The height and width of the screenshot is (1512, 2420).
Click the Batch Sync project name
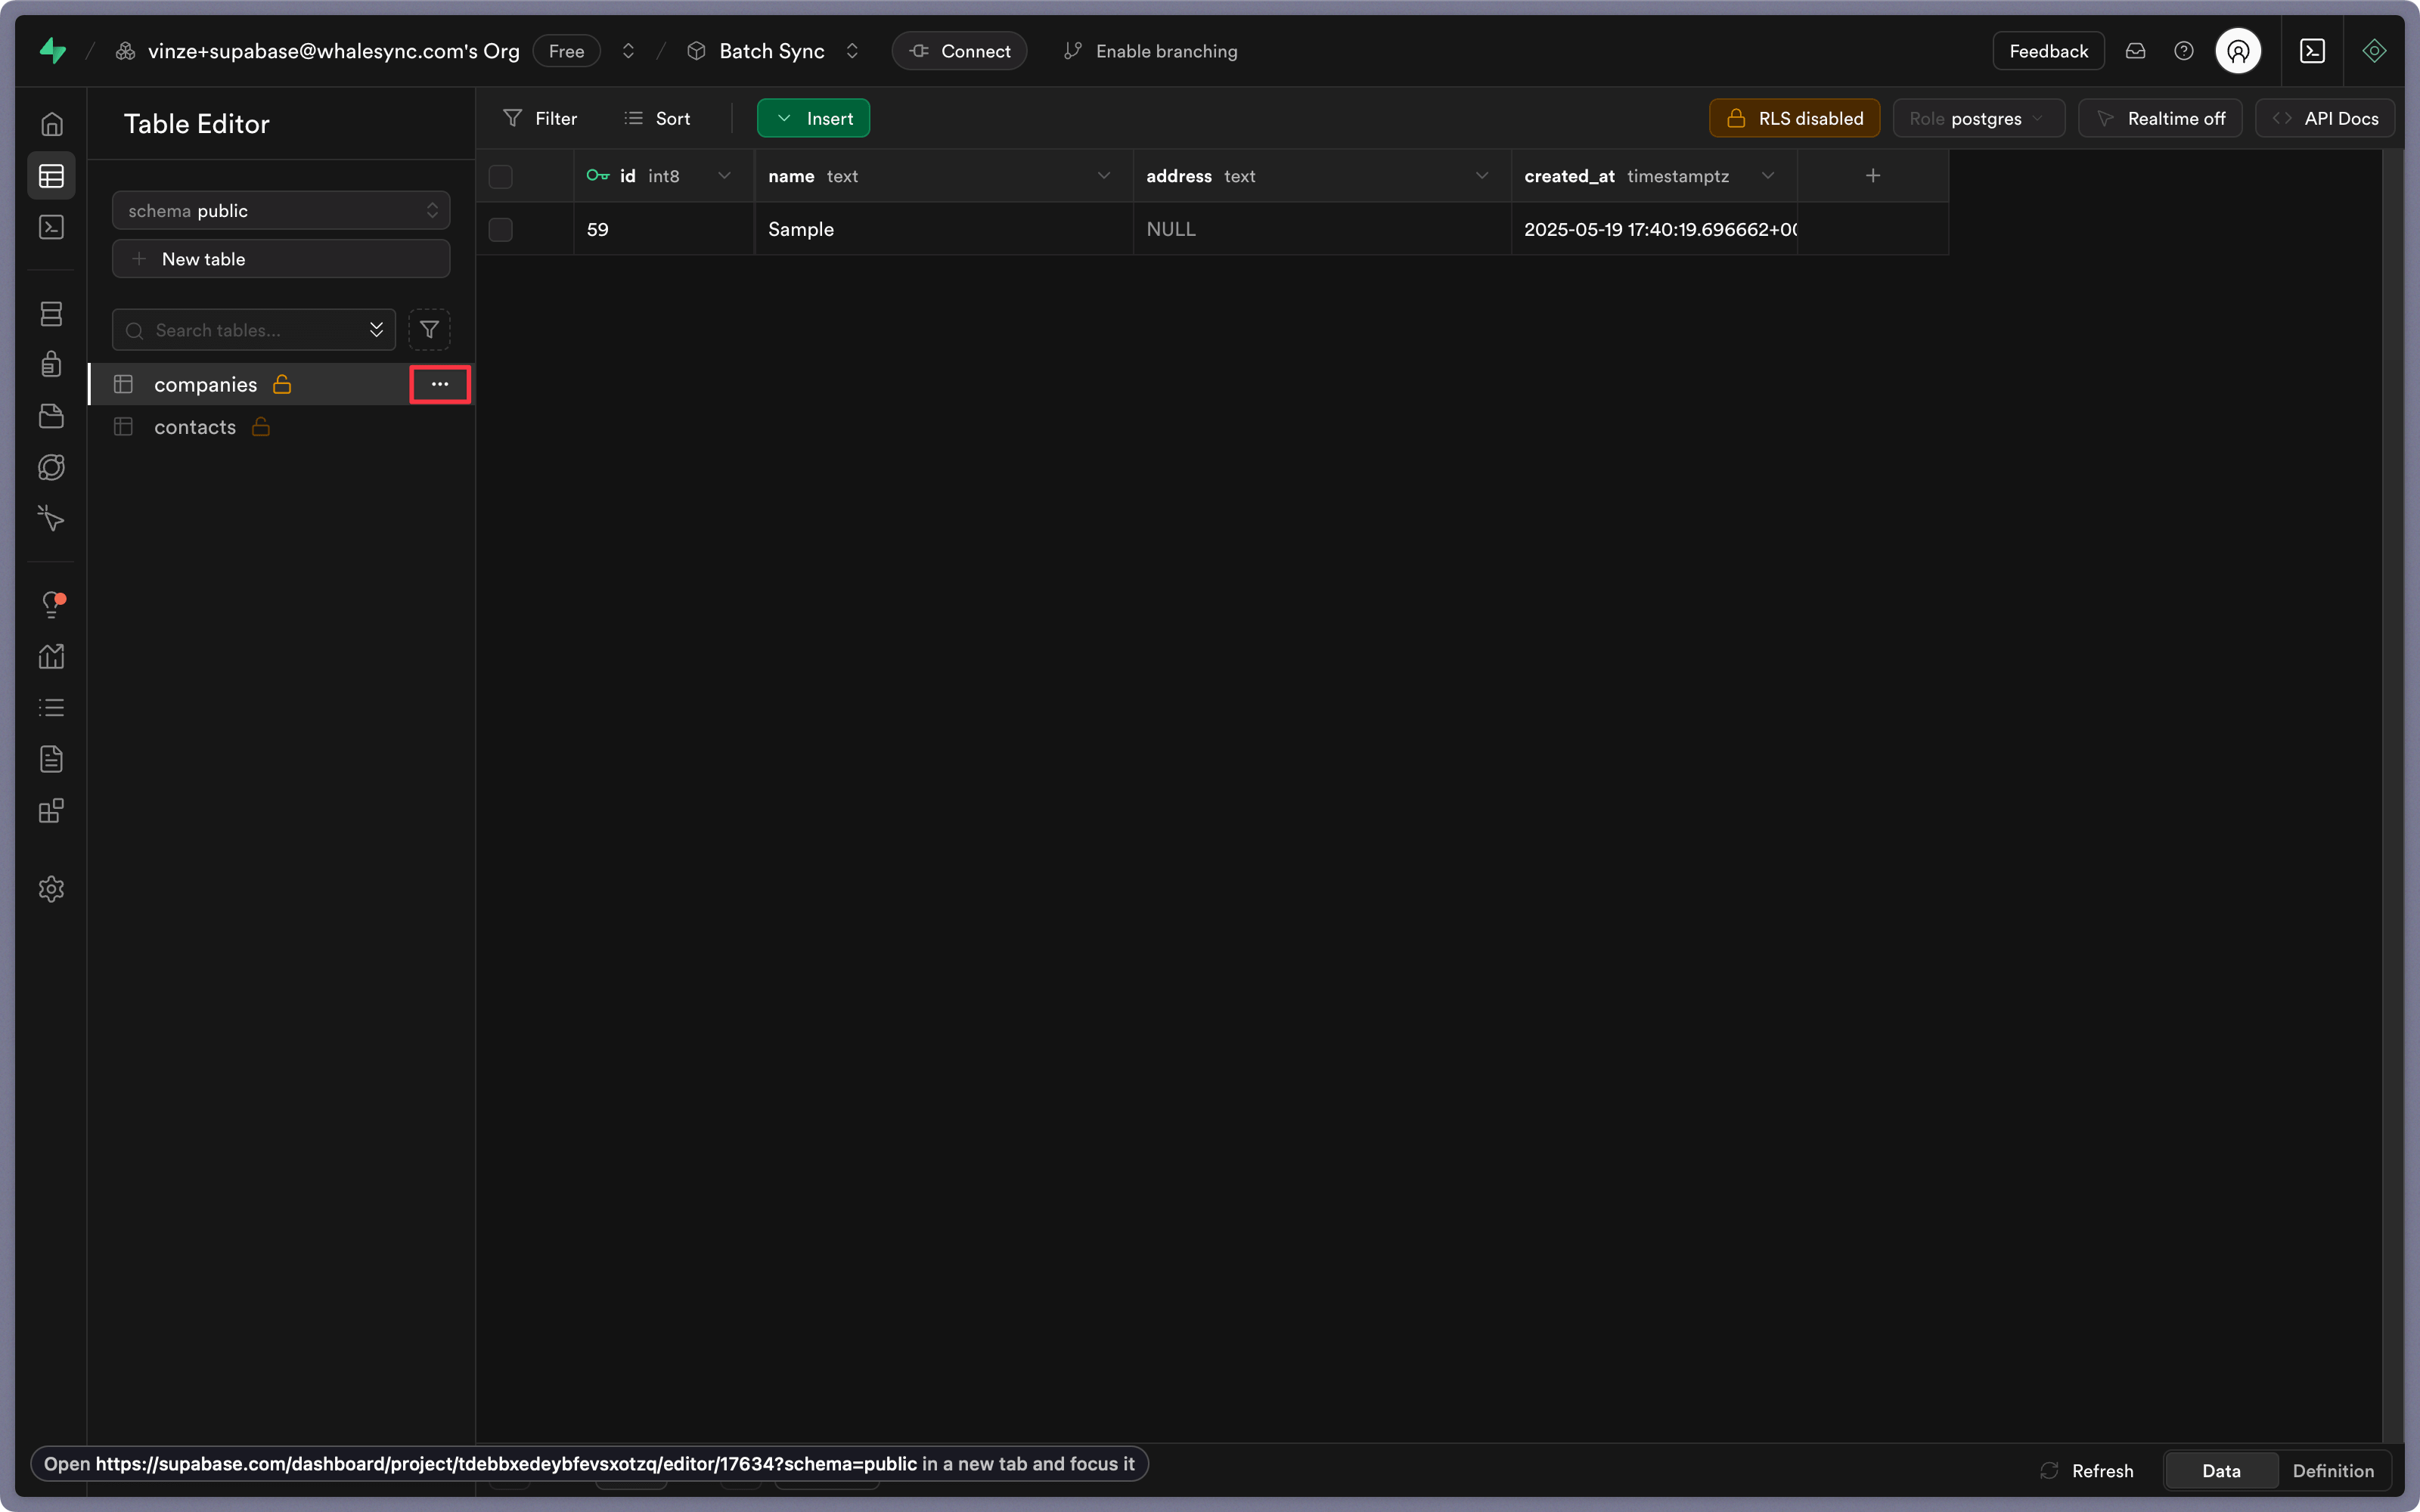(x=771, y=51)
